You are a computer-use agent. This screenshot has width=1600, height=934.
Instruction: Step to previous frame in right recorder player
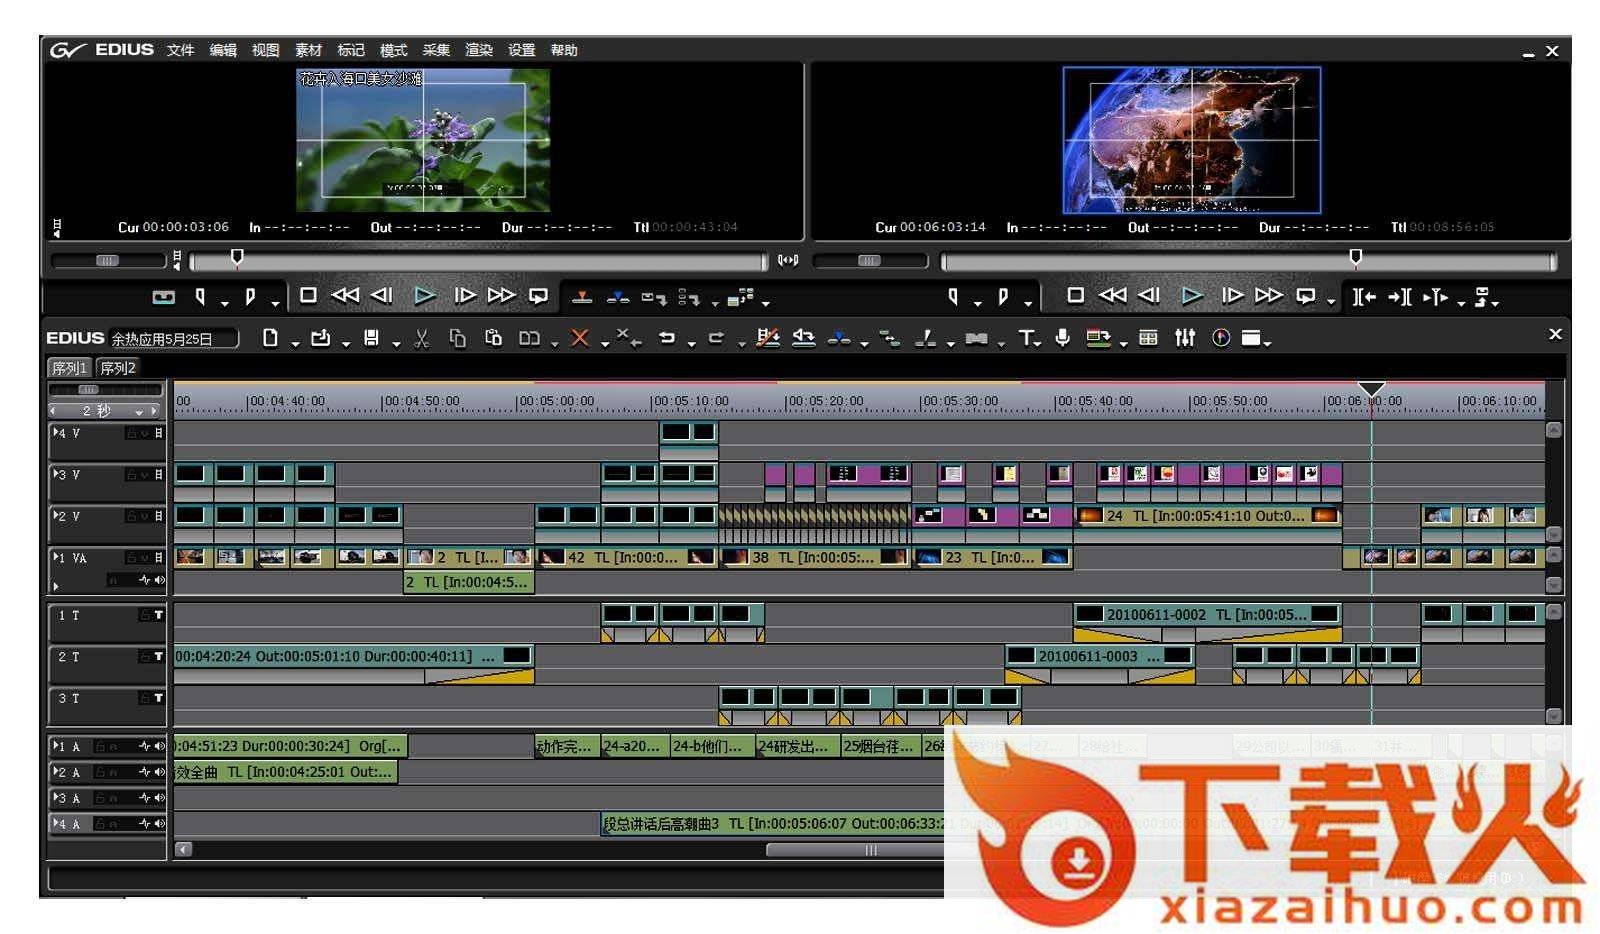(1149, 296)
